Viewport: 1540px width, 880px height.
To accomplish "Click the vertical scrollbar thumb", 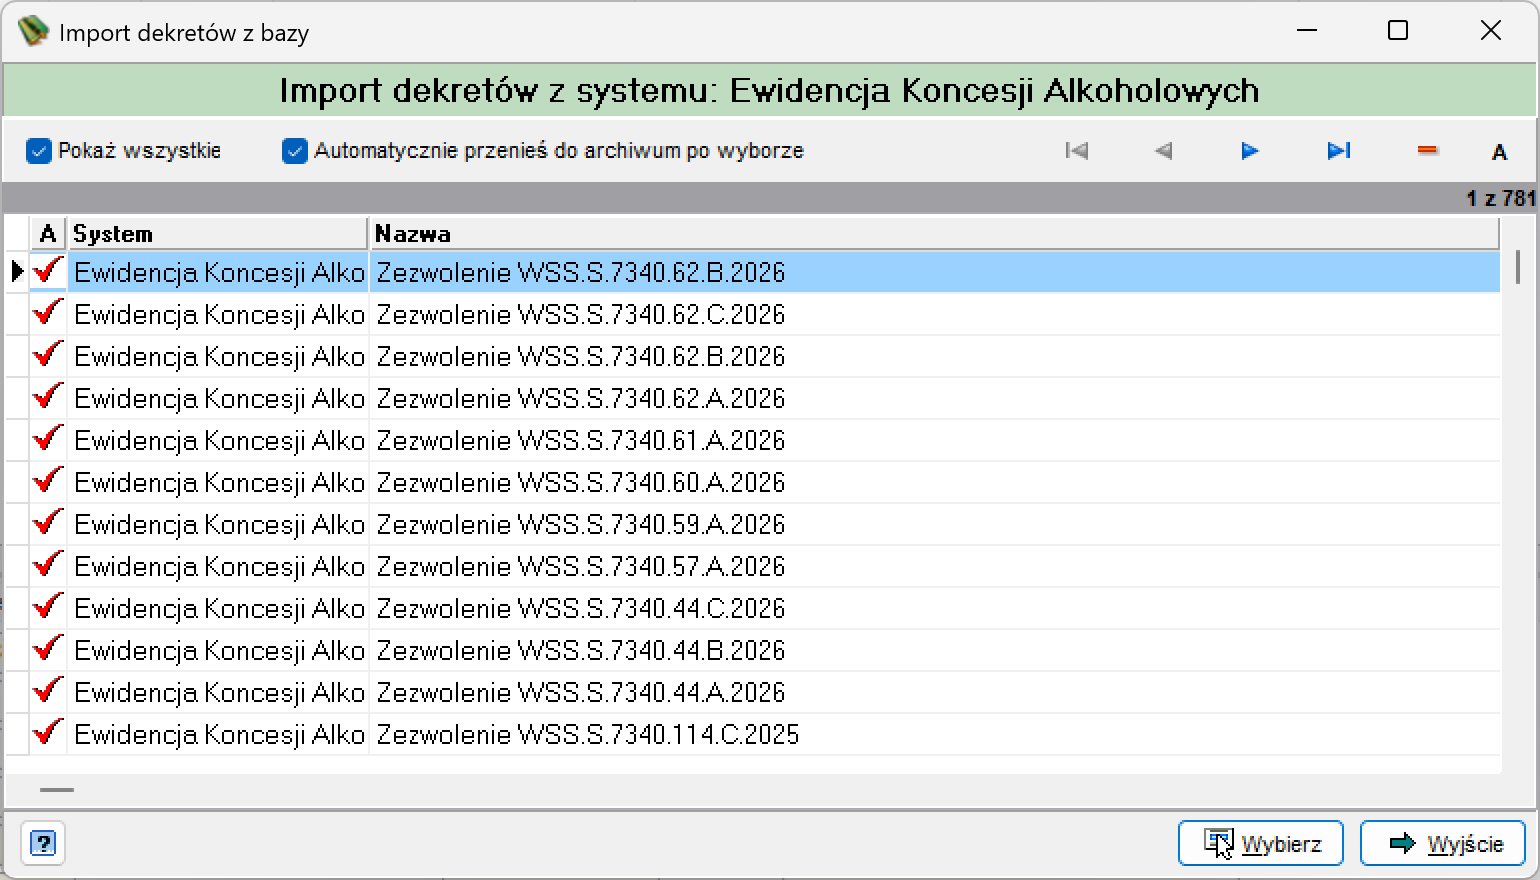I will 1518,267.
